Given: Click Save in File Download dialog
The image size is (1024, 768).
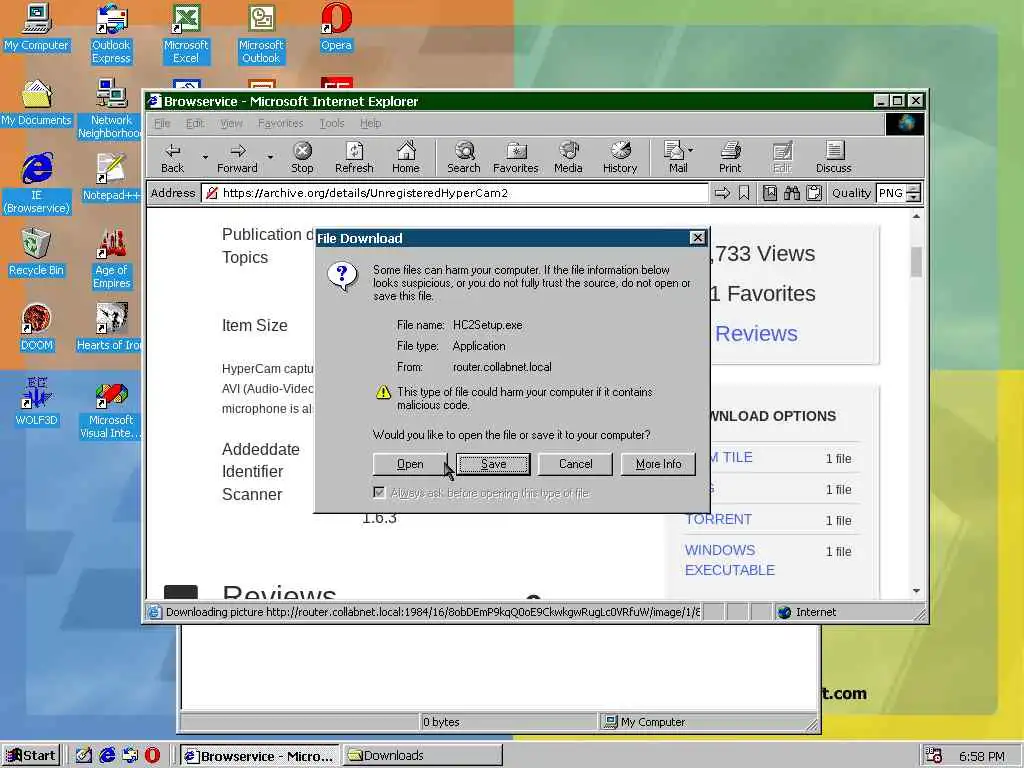Looking at the screenshot, I should (493, 464).
